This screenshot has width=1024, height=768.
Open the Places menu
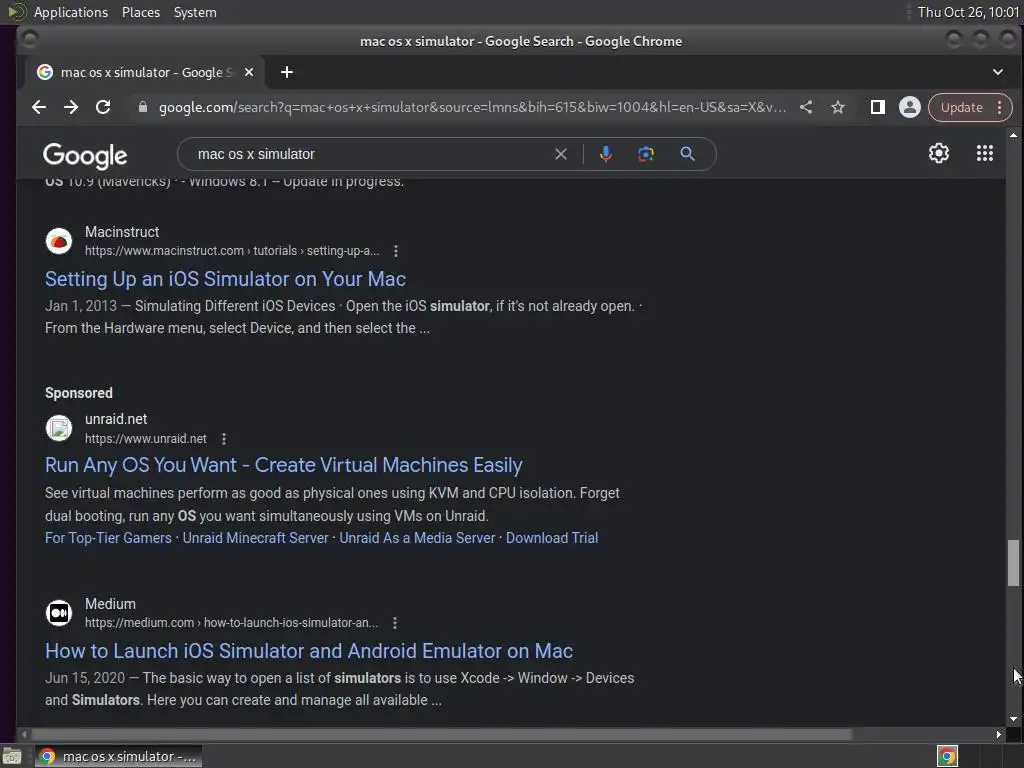[141, 12]
